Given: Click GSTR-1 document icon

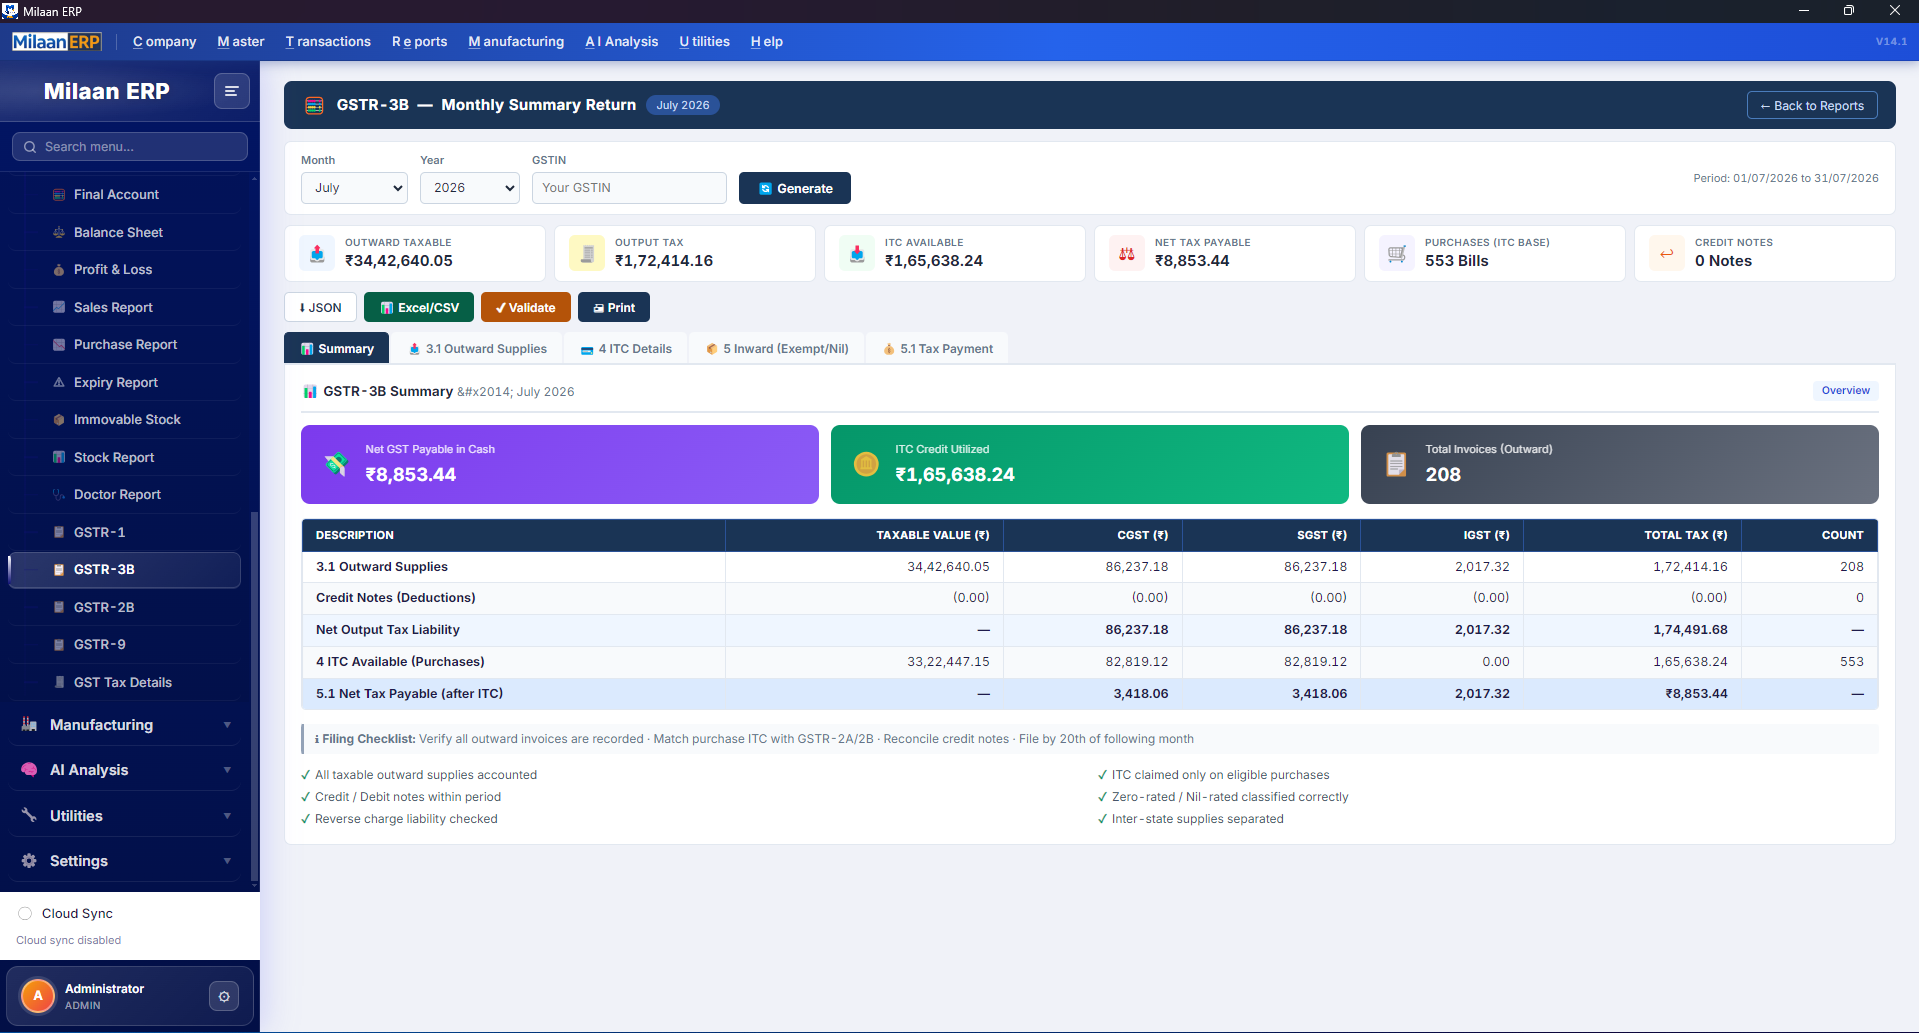Looking at the screenshot, I should point(59,532).
